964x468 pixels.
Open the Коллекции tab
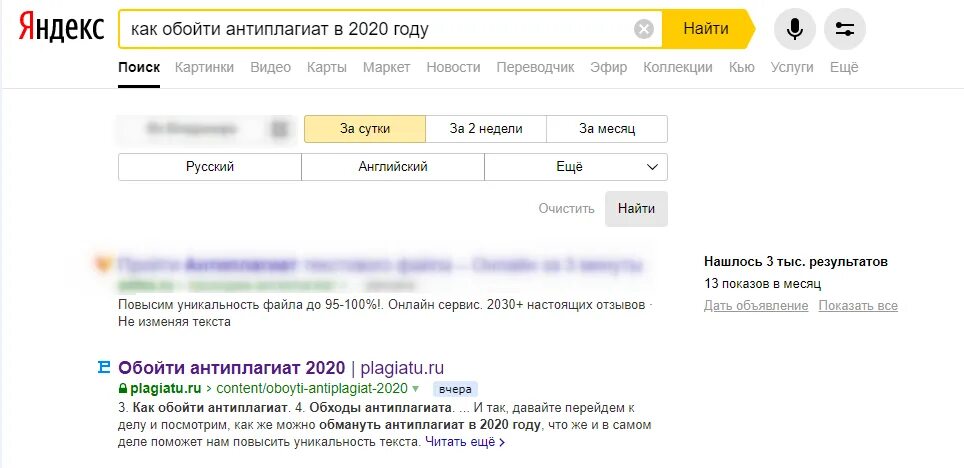[678, 68]
